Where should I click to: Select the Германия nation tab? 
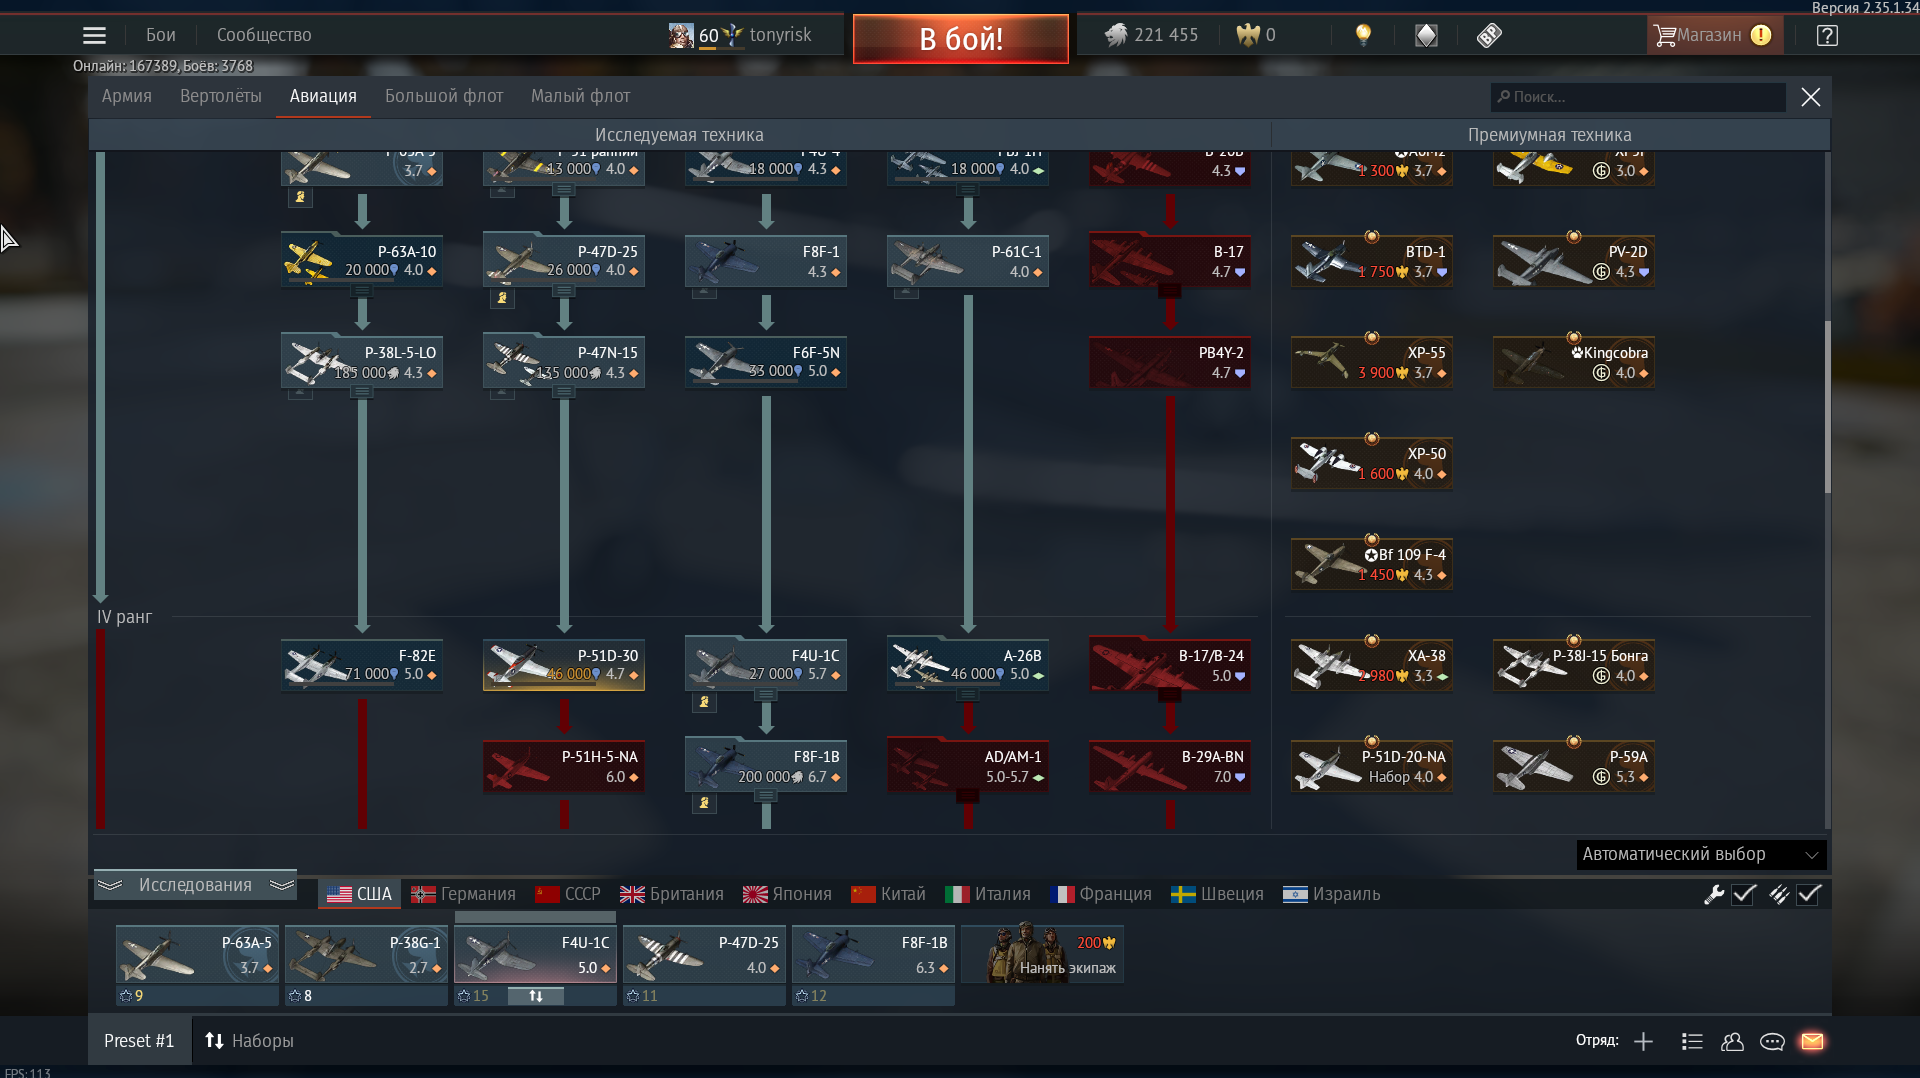point(464,894)
